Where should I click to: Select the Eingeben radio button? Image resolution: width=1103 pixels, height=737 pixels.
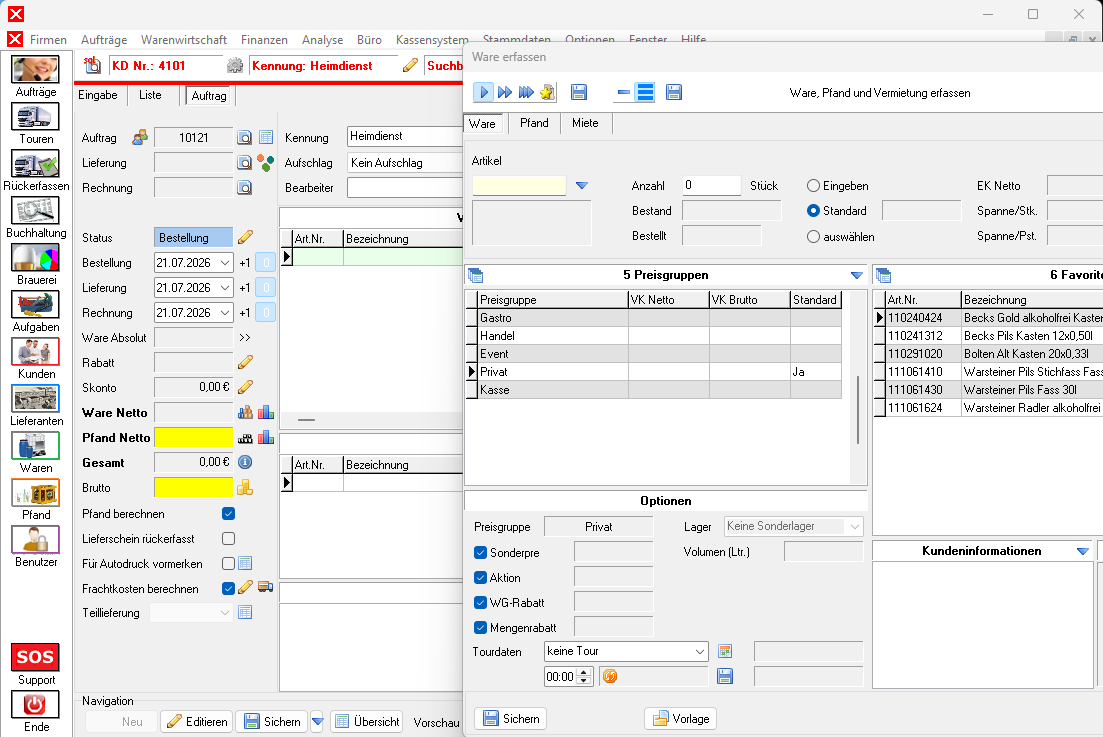coord(813,186)
